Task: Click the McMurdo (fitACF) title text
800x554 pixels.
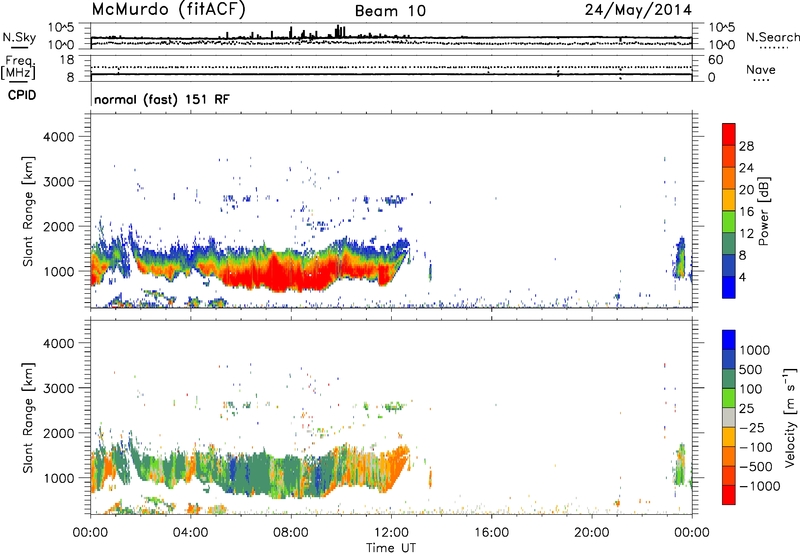Action: pos(168,10)
